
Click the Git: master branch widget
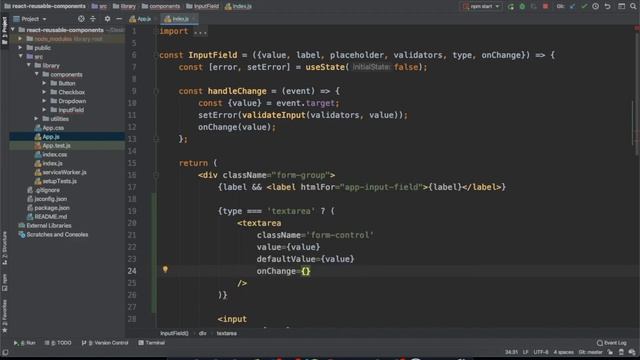[590, 352]
